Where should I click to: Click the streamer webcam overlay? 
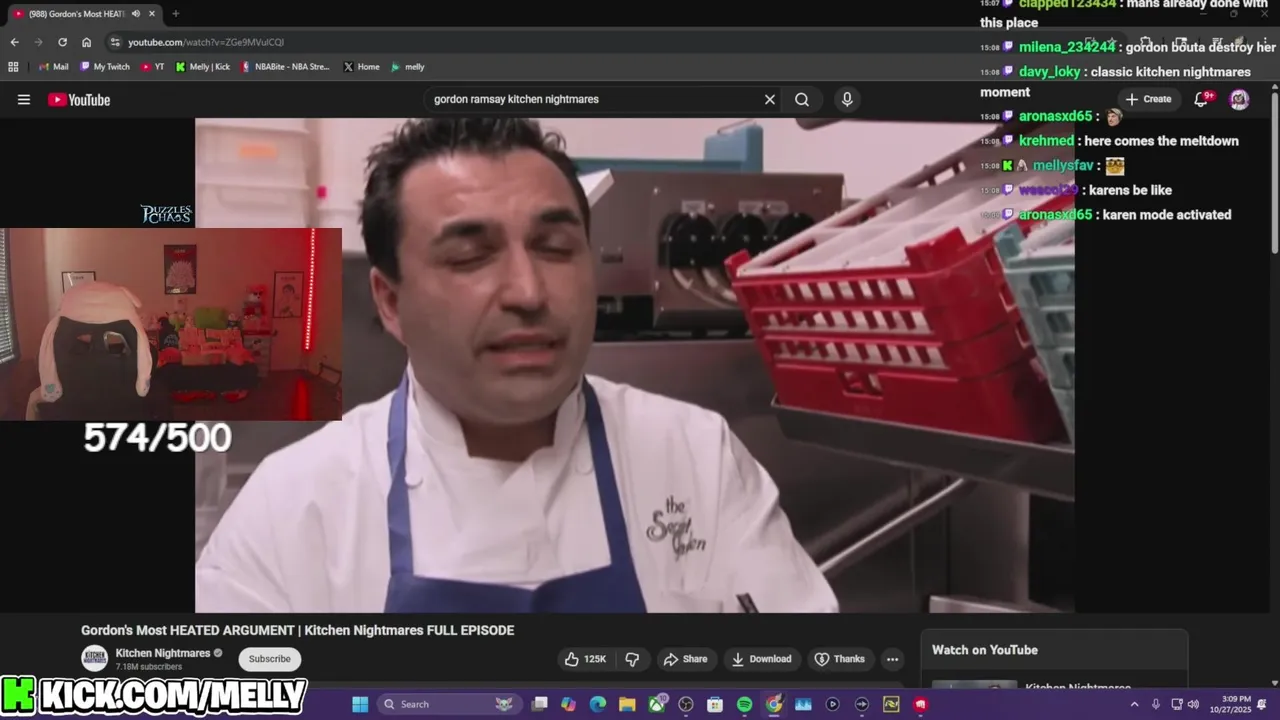(171, 324)
